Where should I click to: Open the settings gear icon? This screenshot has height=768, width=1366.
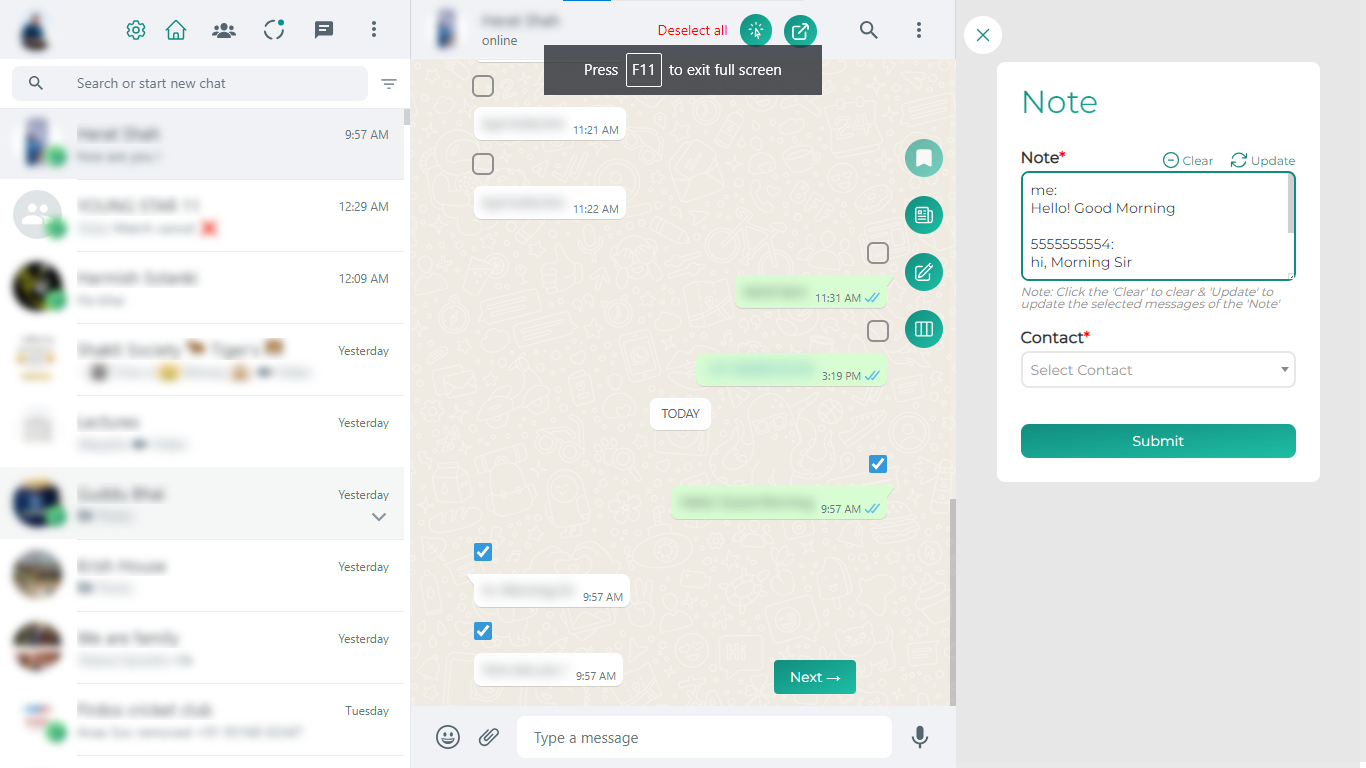(x=135, y=30)
